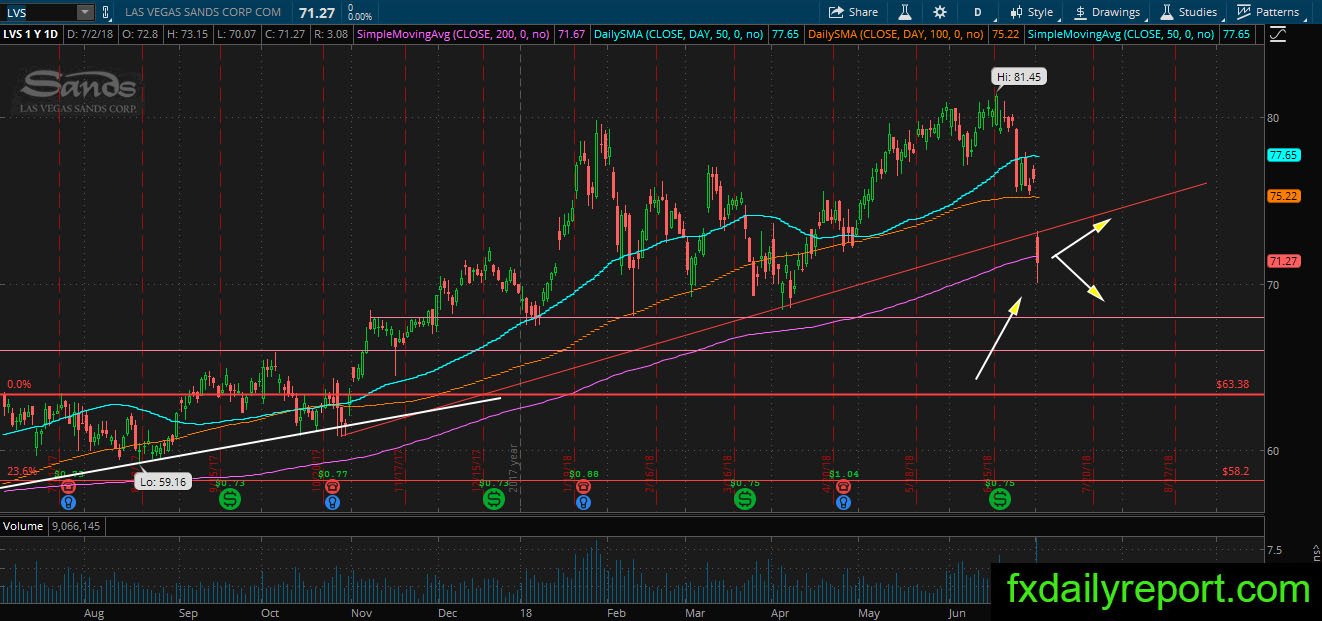The width and height of the screenshot is (1322, 621).
Task: Click the Share button
Action: pyautogui.click(x=853, y=12)
